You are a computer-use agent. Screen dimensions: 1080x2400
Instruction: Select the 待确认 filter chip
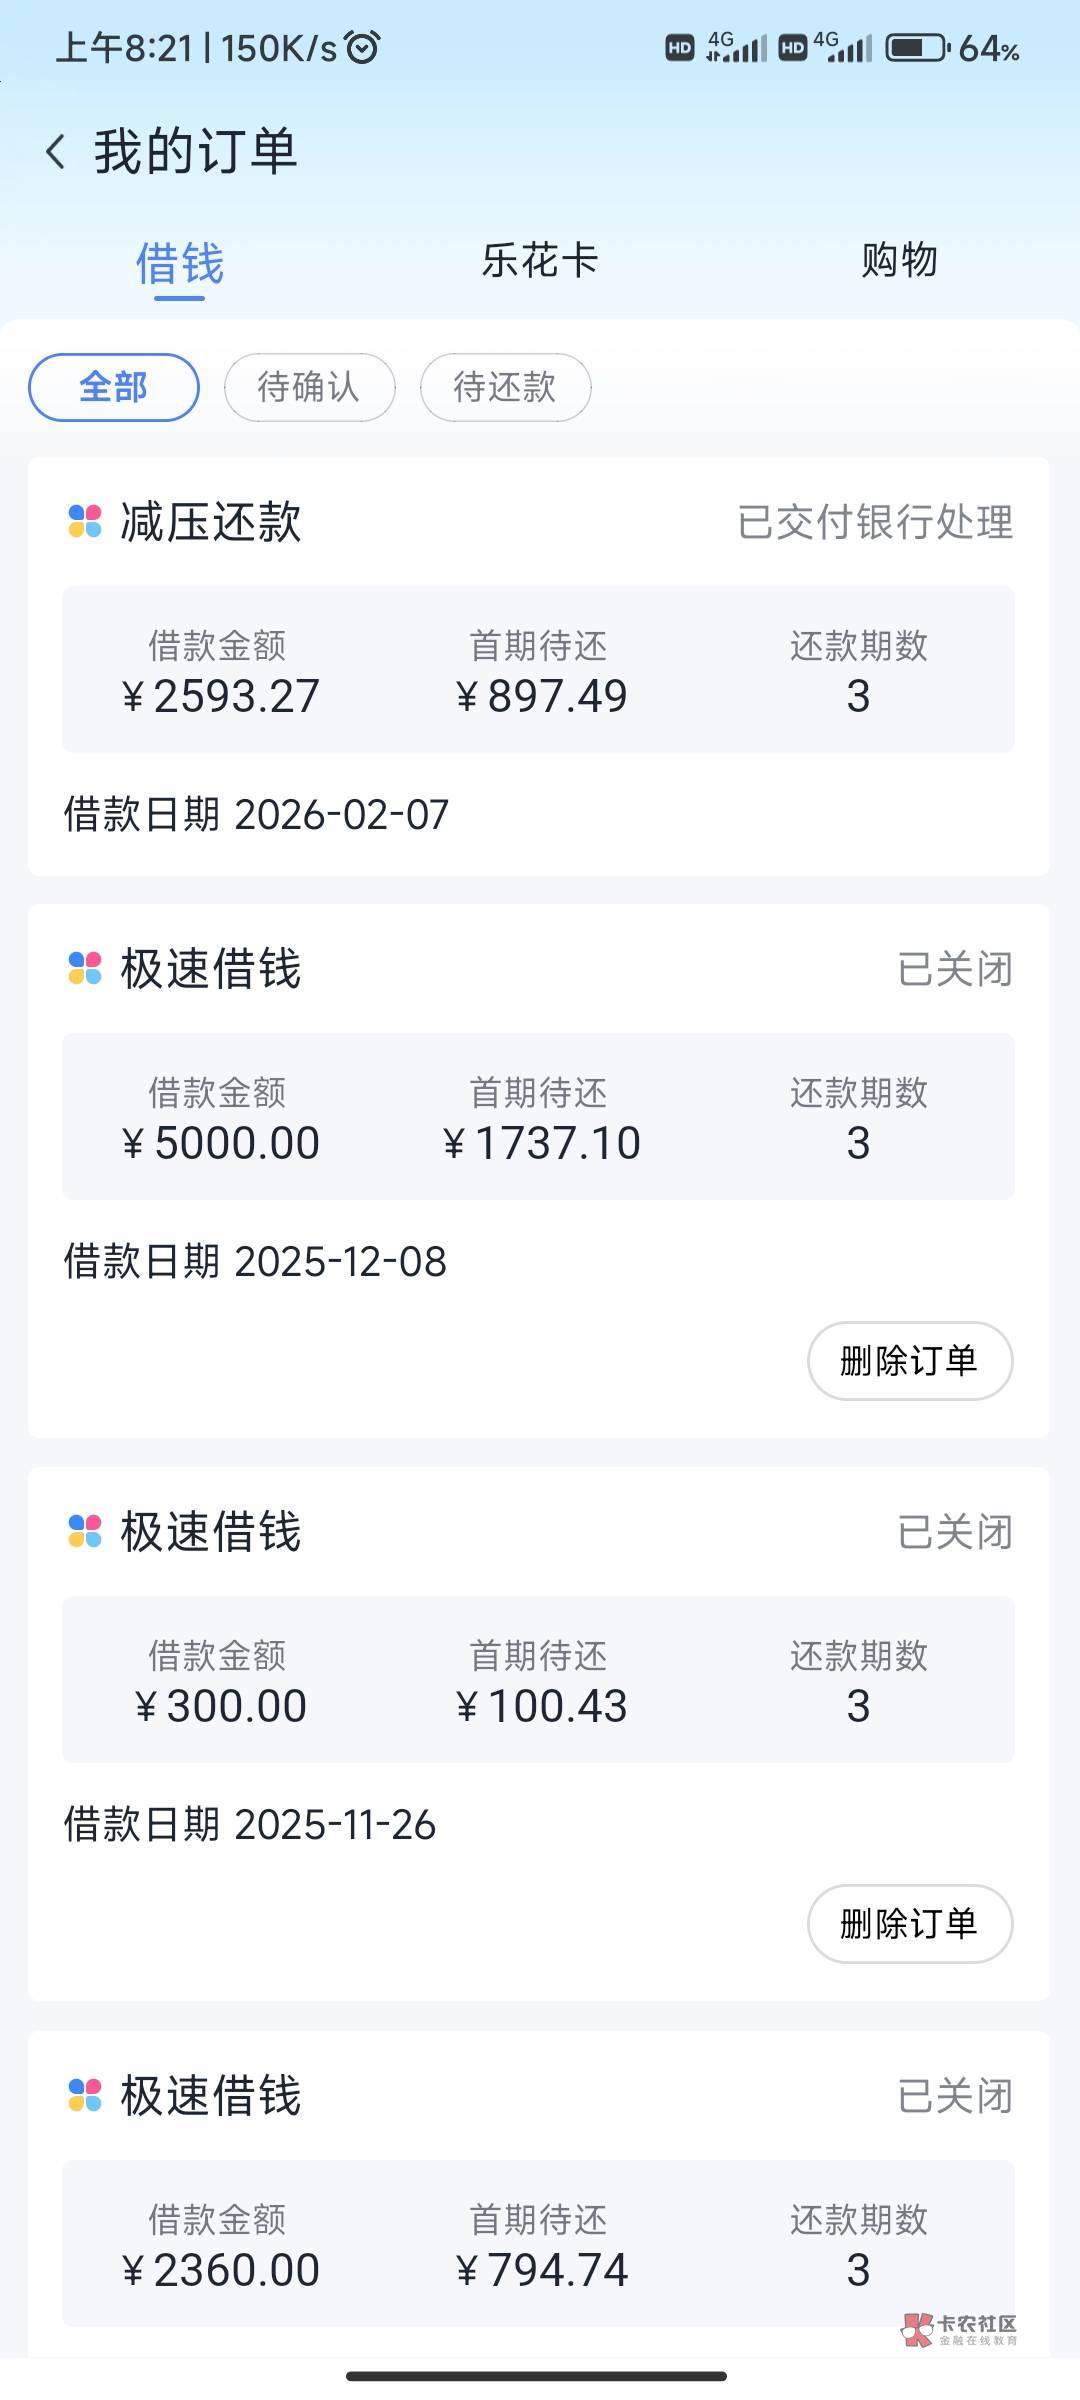tap(309, 387)
